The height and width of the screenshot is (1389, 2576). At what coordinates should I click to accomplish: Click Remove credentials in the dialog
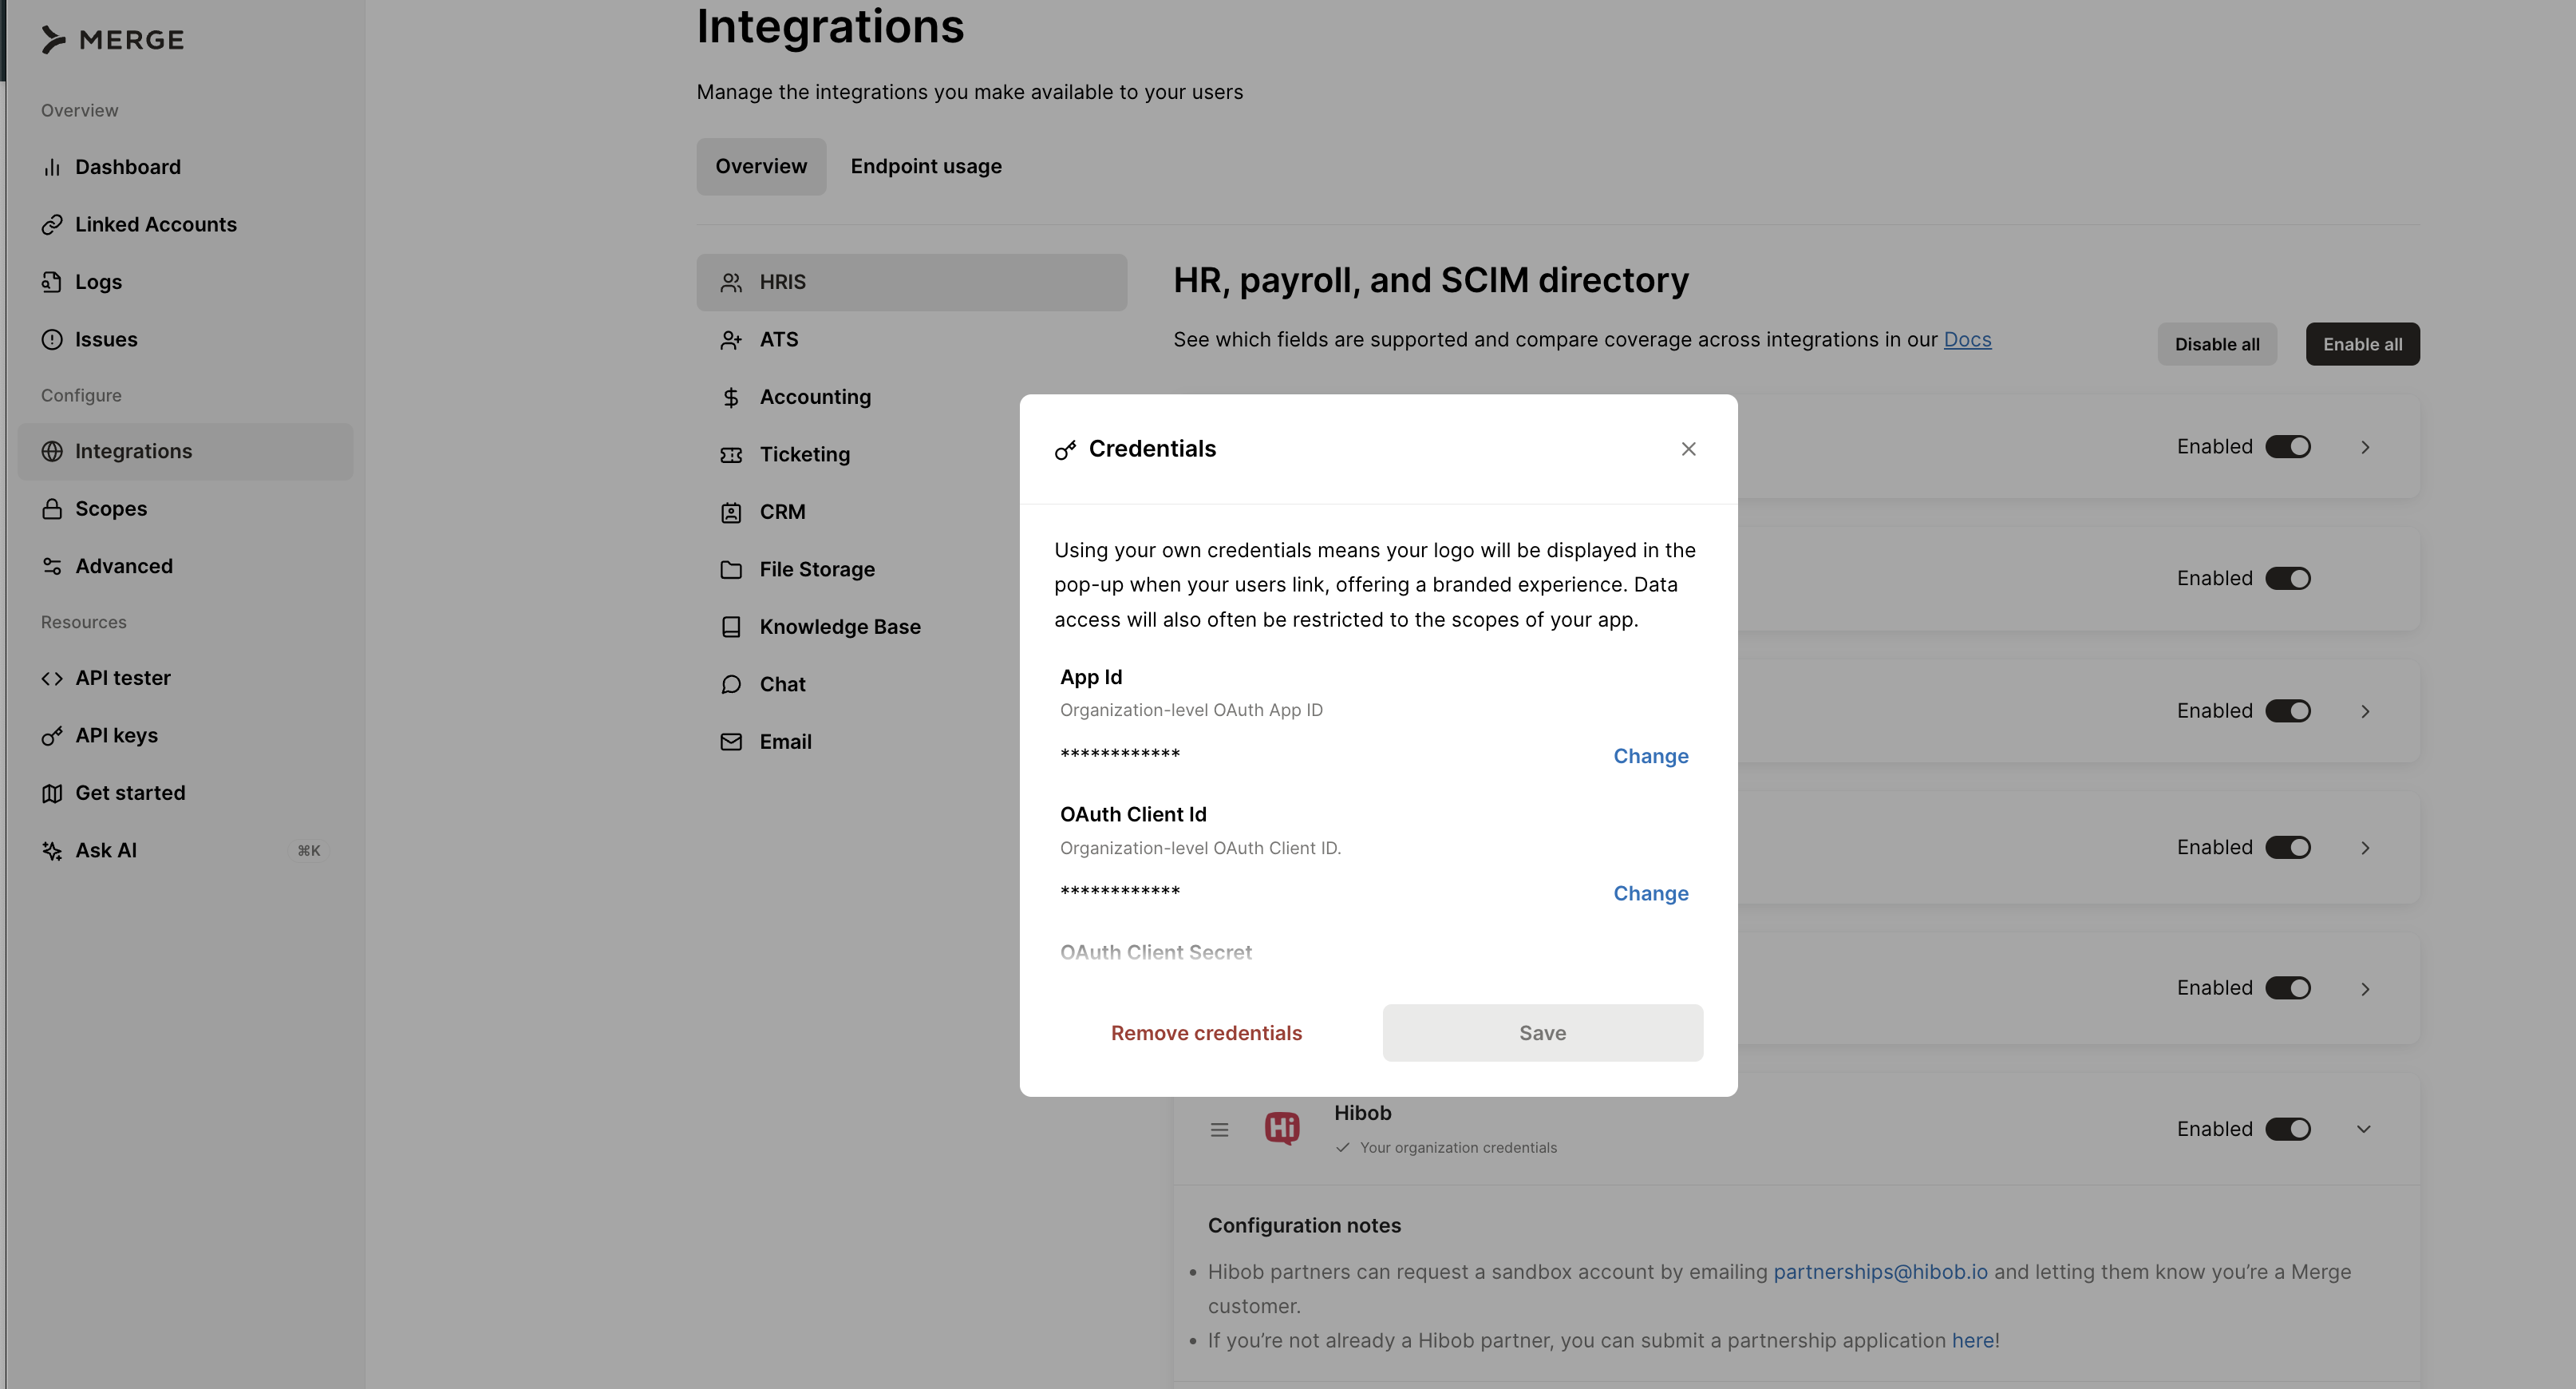tap(1206, 1033)
